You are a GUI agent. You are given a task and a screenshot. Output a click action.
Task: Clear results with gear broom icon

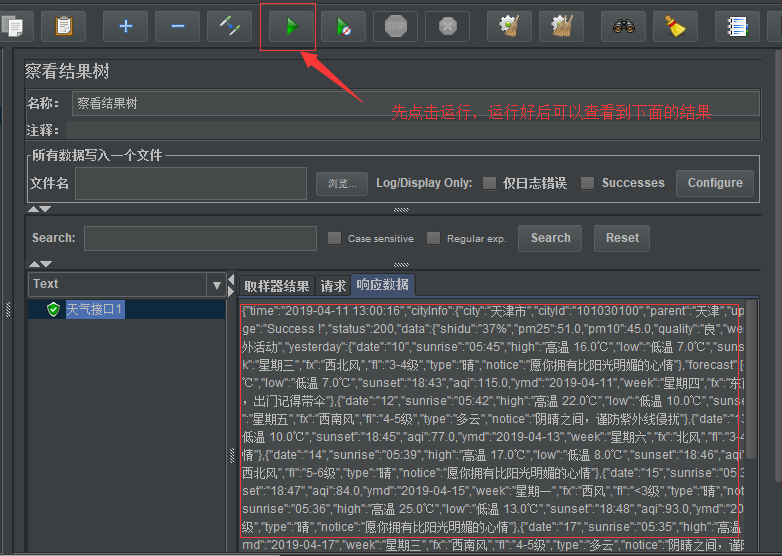pos(509,26)
